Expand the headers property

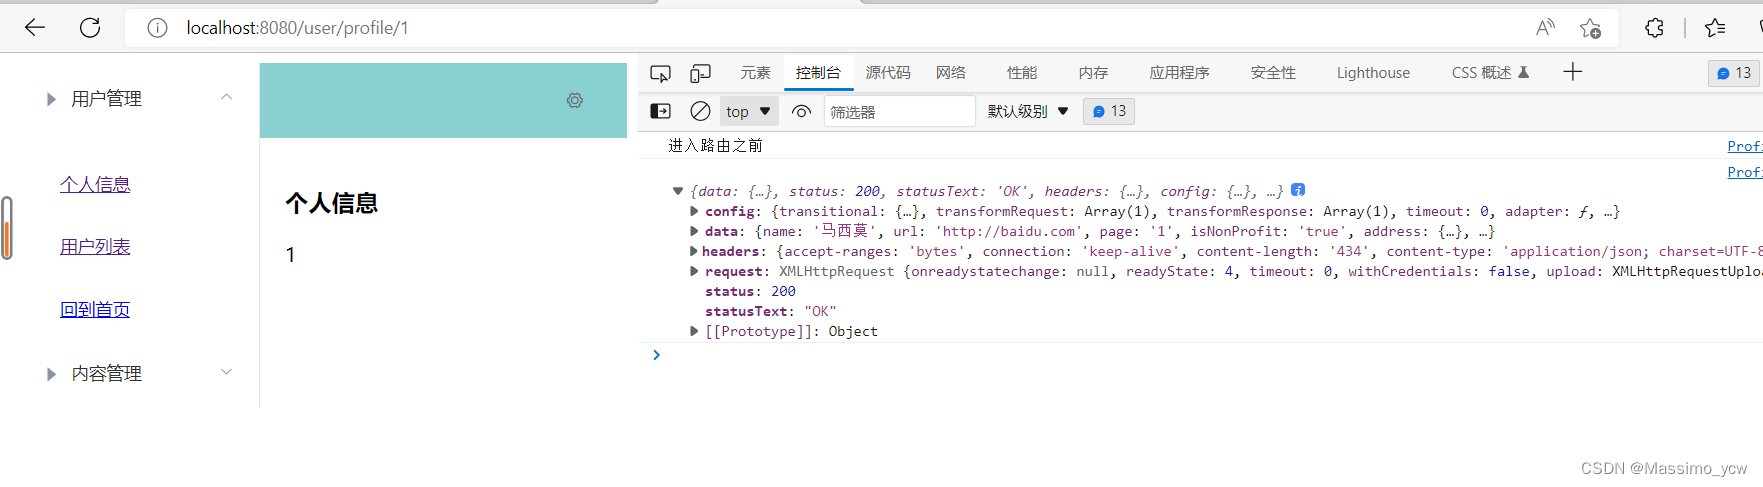pos(694,251)
